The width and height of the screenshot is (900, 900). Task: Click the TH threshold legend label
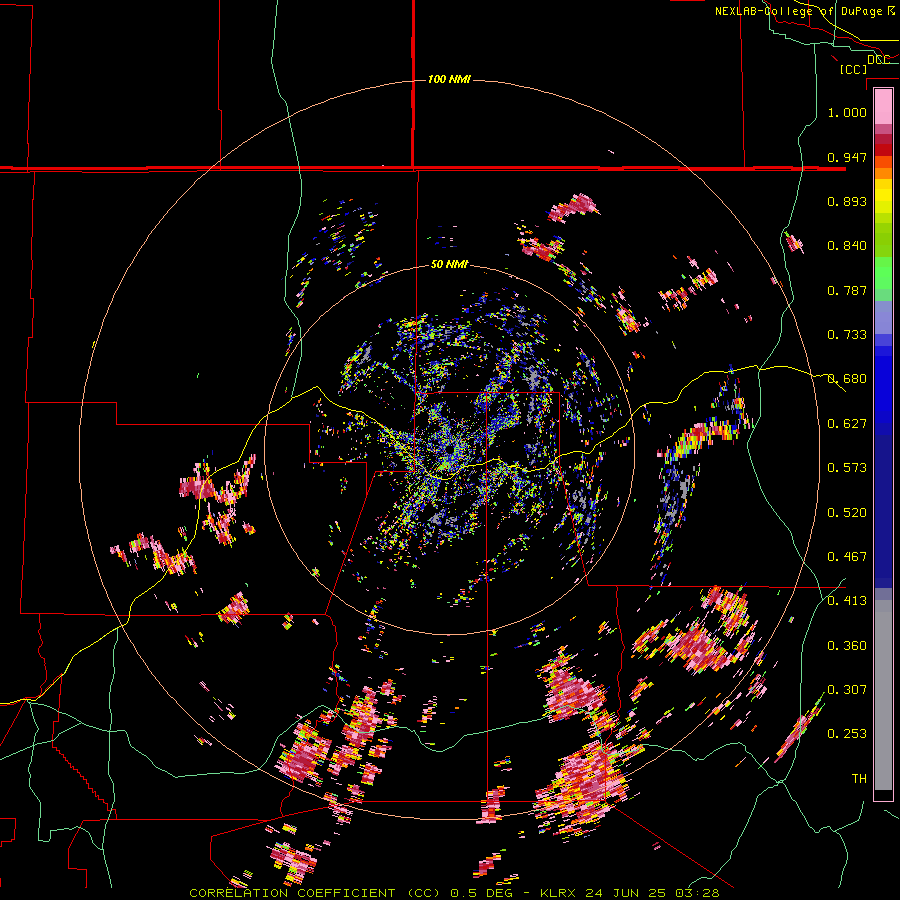[x=859, y=779]
